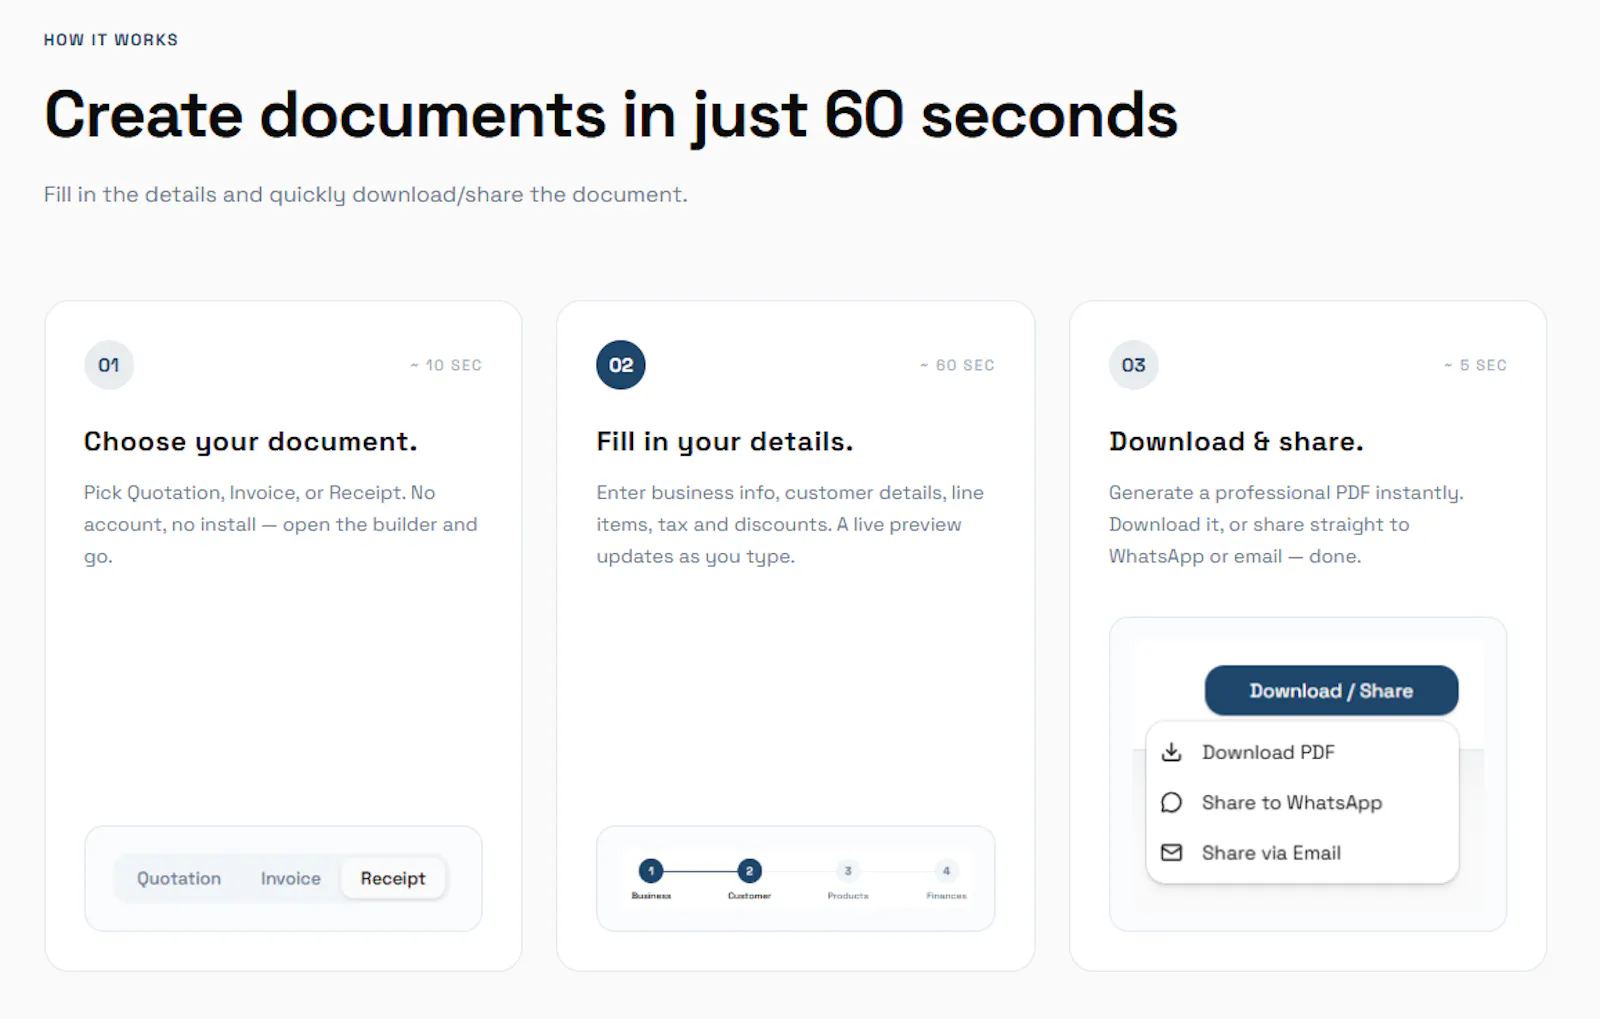Click the download arrow icon beside Download PDF
Viewport: 1600px width, 1019px height.
(x=1171, y=752)
